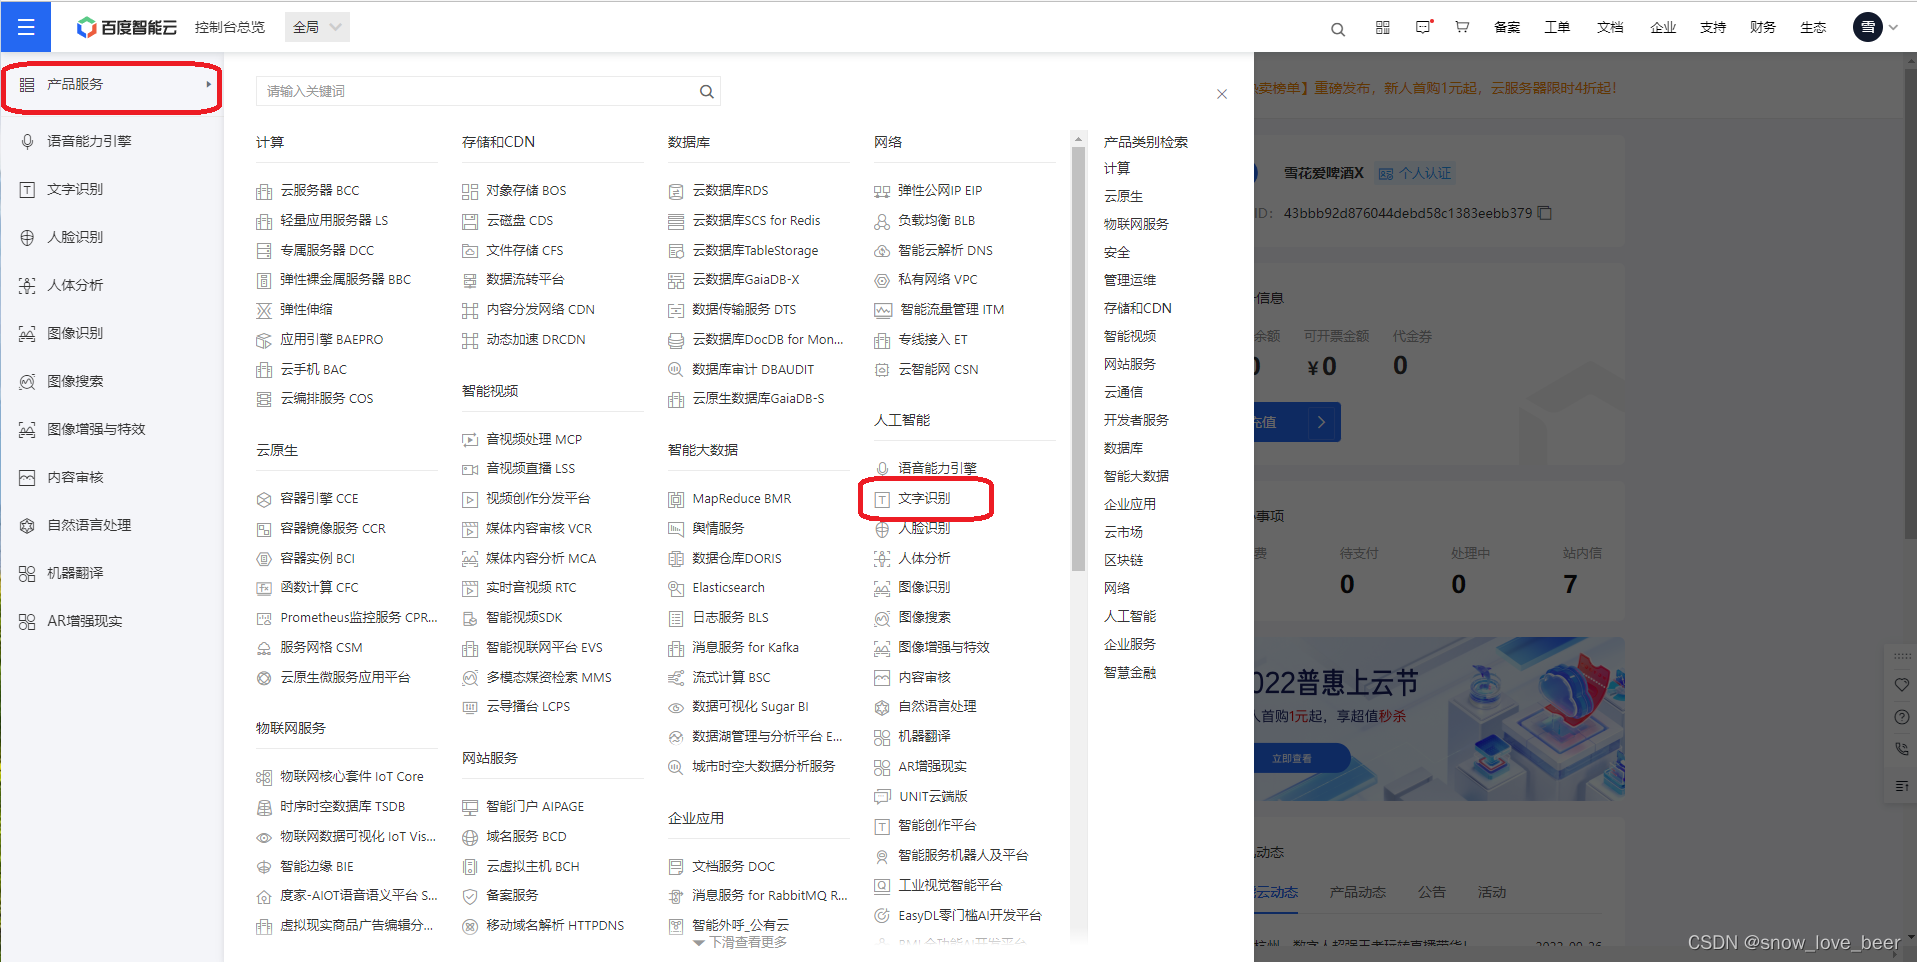Expand more products via 下滑查看更多
The height and width of the screenshot is (962, 1917).
tap(740, 942)
